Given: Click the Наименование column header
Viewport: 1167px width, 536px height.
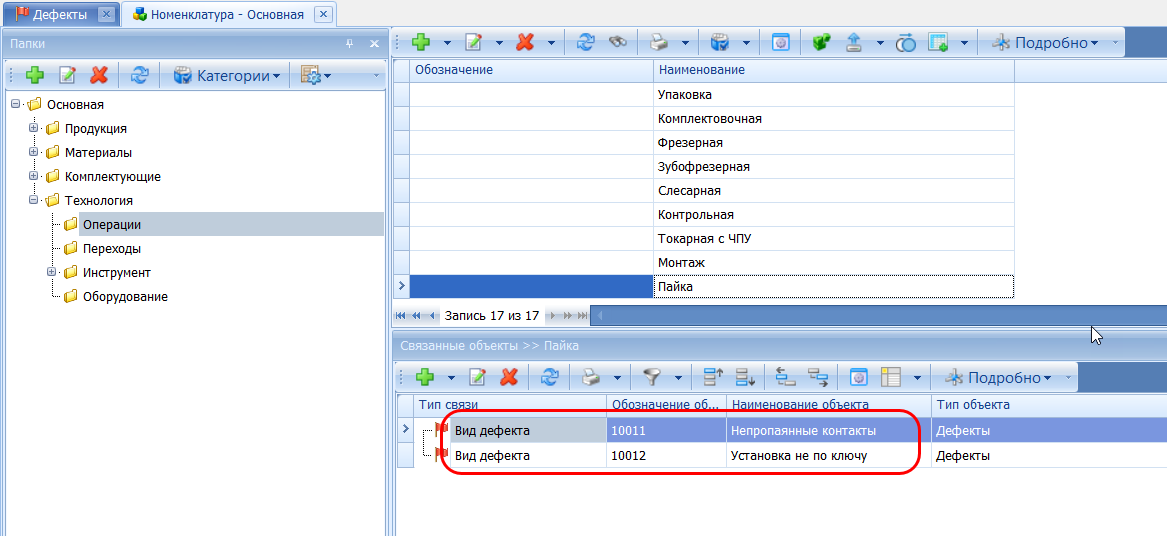Looking at the screenshot, I should tap(700, 70).
